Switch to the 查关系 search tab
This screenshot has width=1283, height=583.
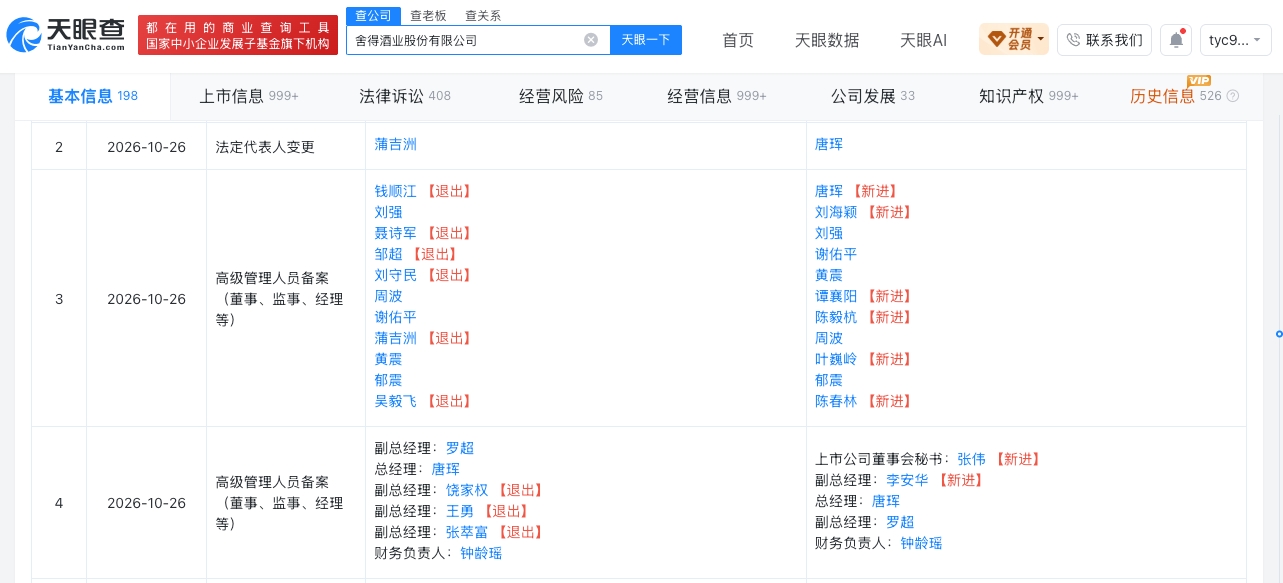point(483,16)
